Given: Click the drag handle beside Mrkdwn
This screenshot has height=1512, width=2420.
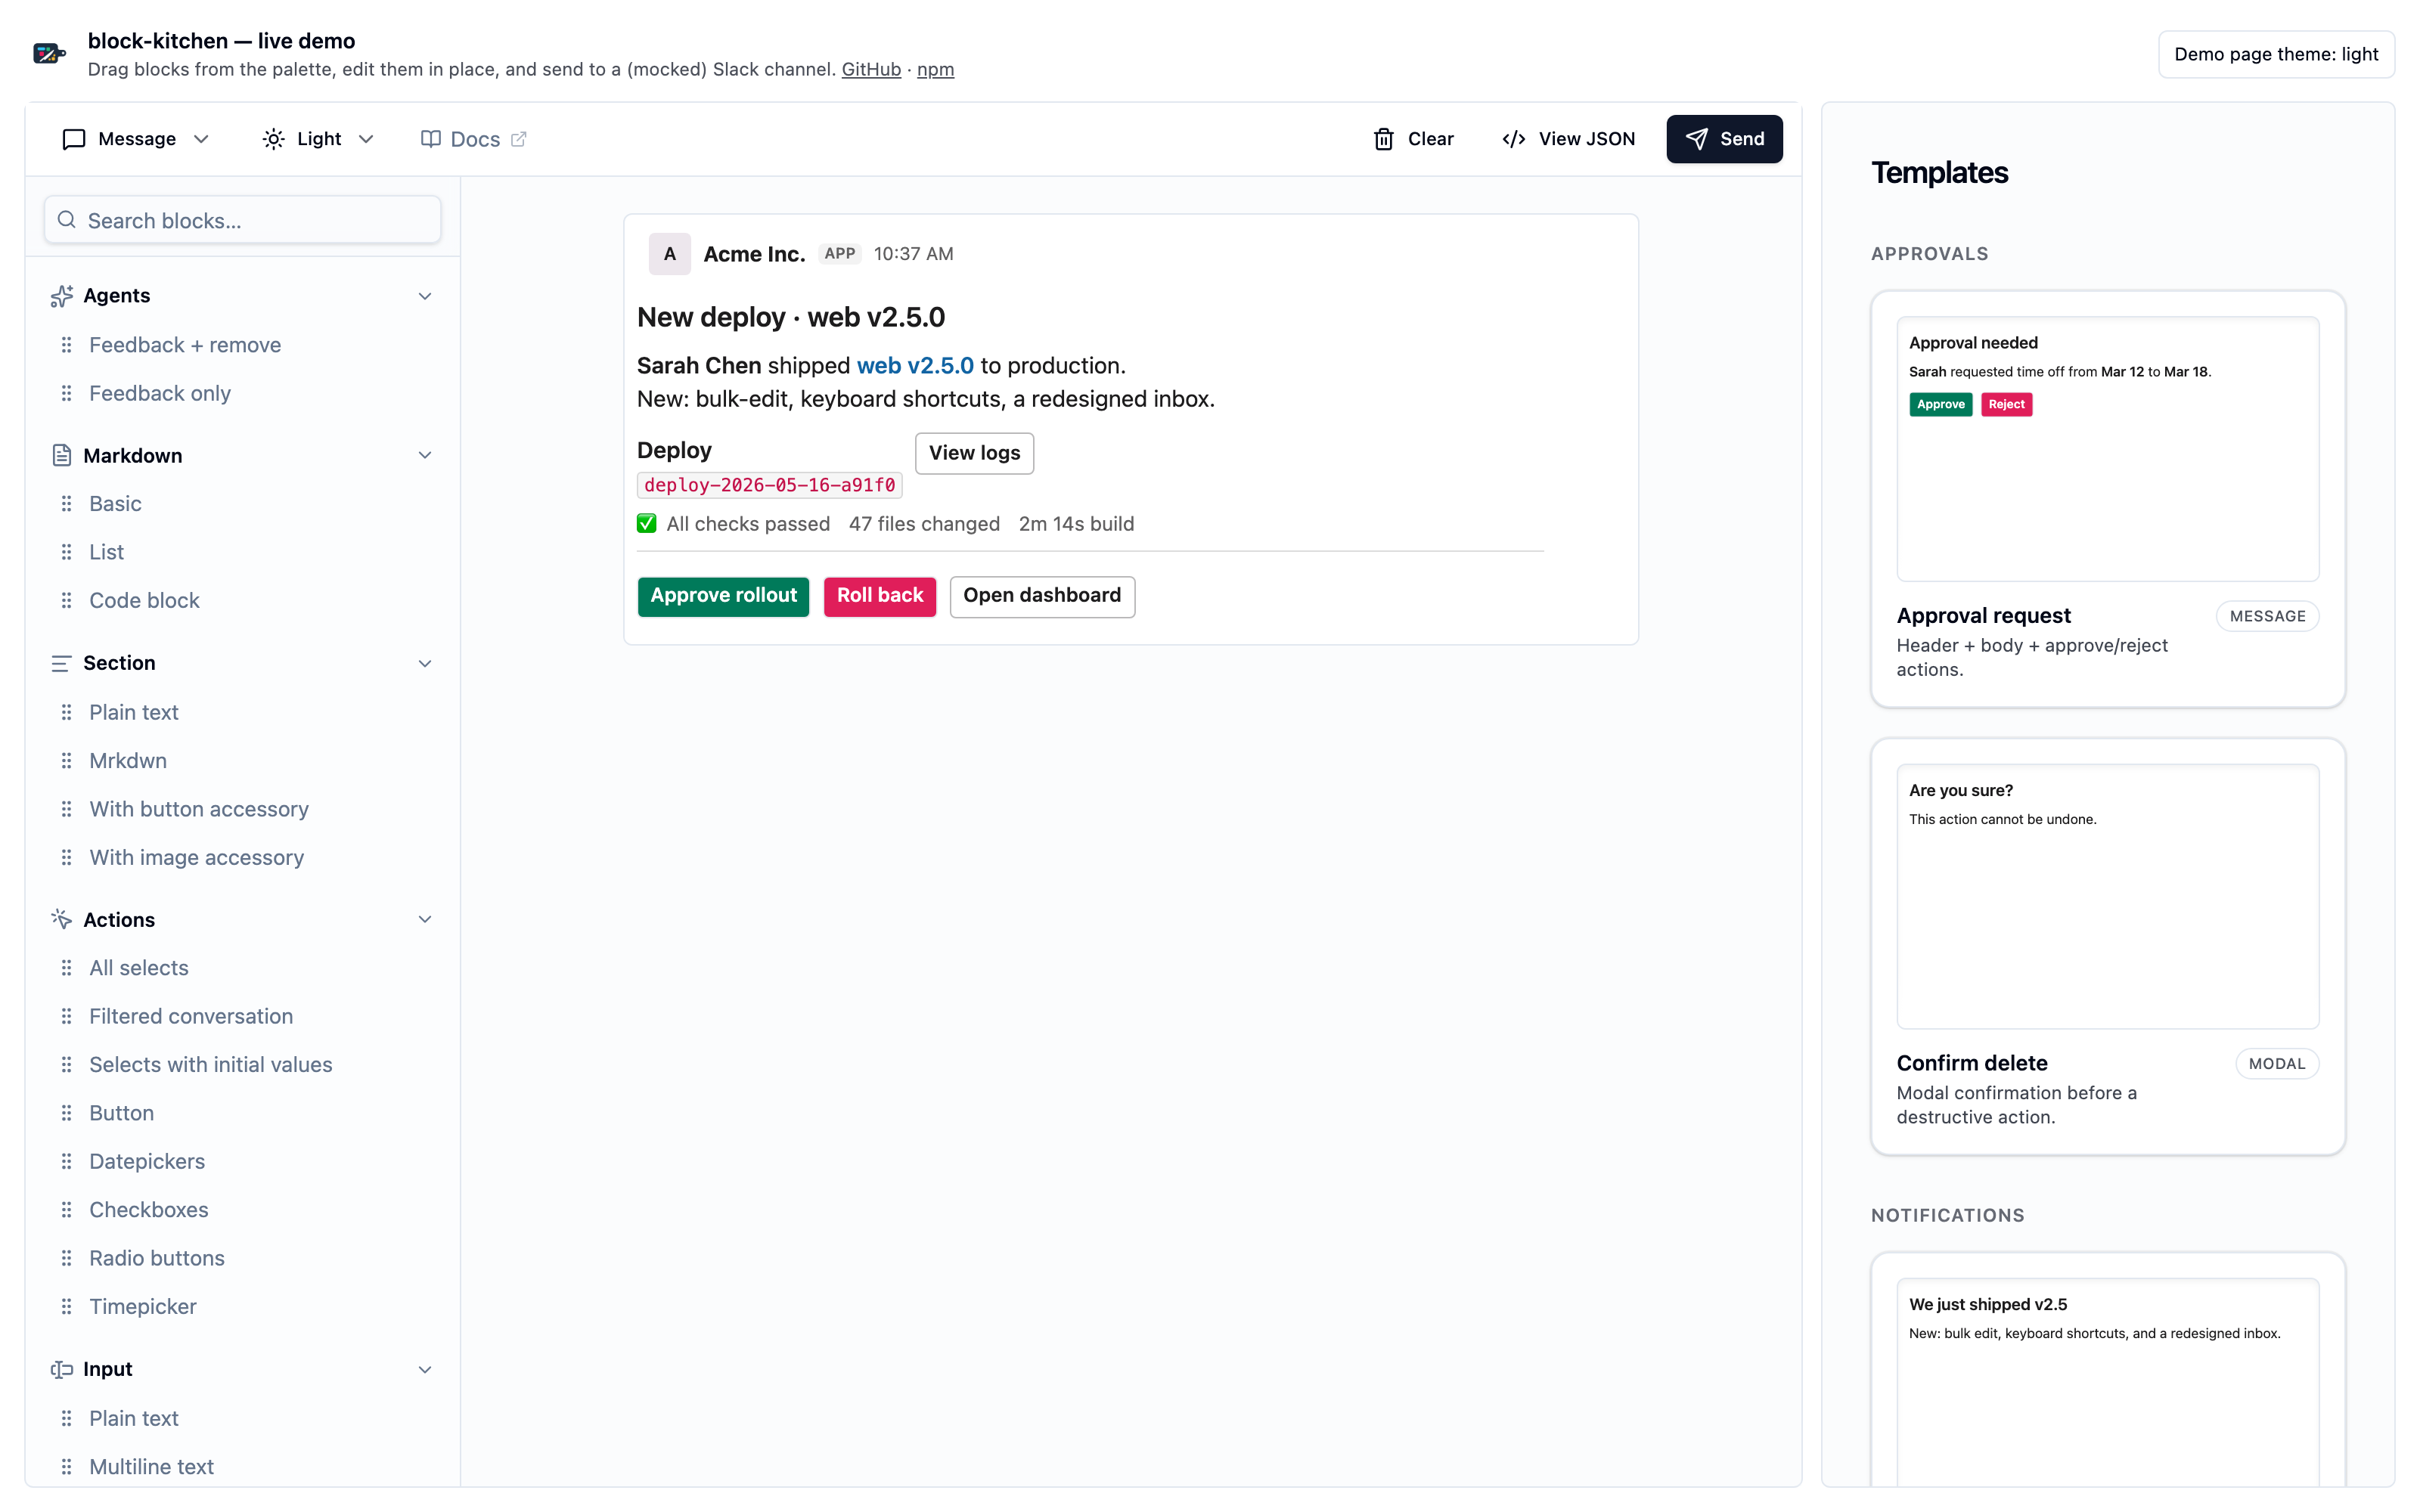Looking at the screenshot, I should click(x=66, y=761).
